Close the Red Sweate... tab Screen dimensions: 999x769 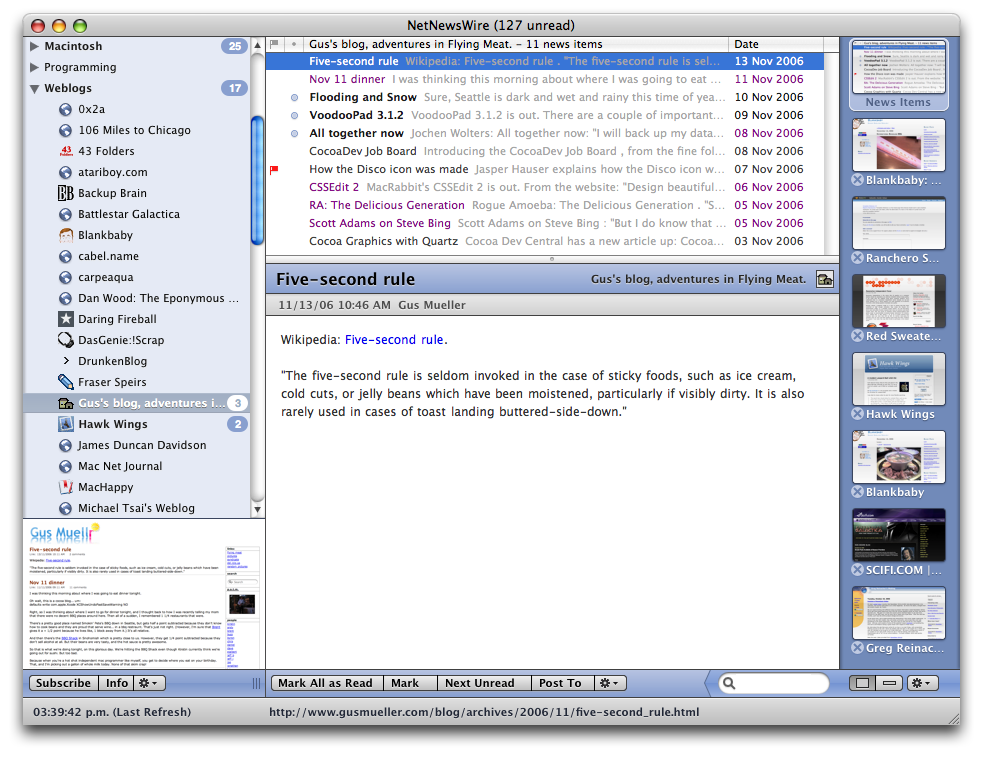point(858,336)
